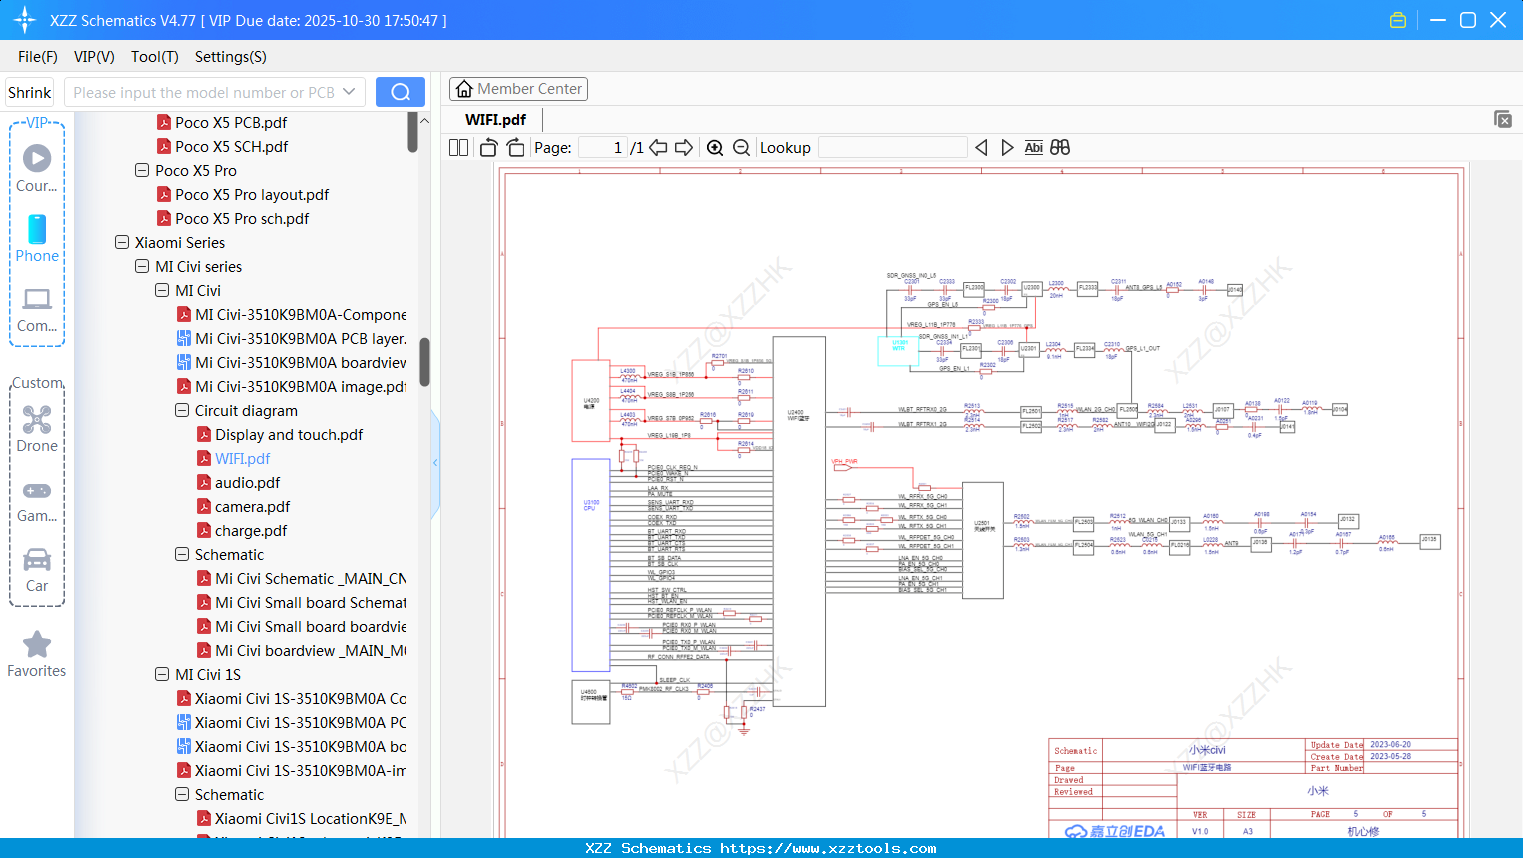Open the Tool(T) menu
Image resolution: width=1523 pixels, height=858 pixels.
point(154,57)
